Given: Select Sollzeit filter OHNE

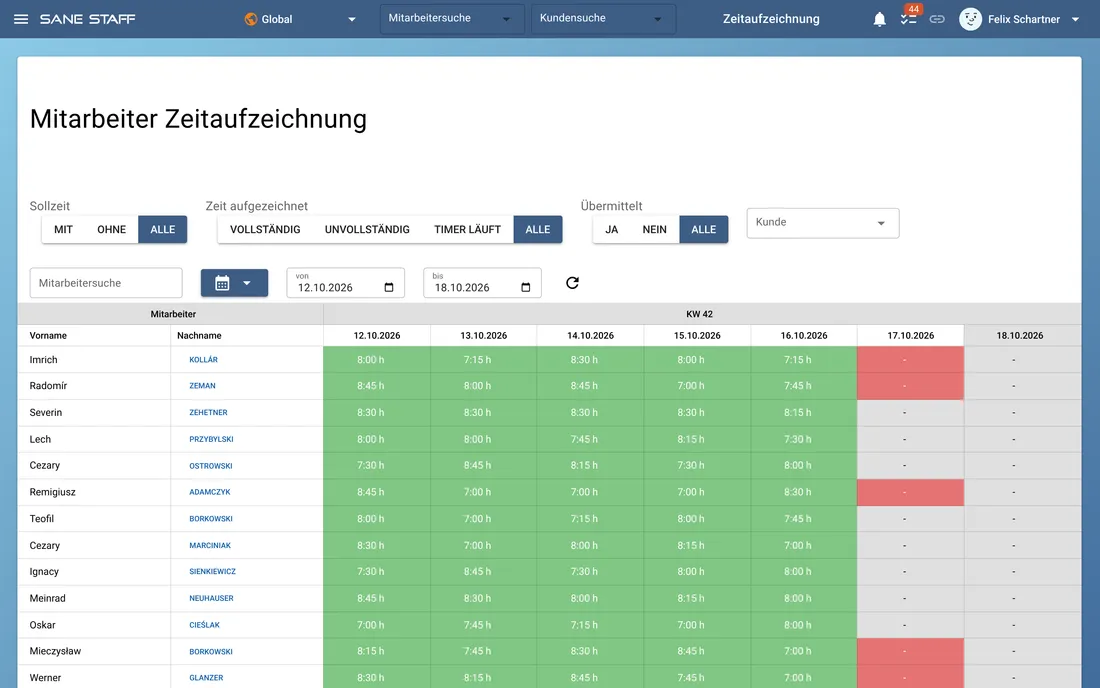Looking at the screenshot, I should click(112, 229).
